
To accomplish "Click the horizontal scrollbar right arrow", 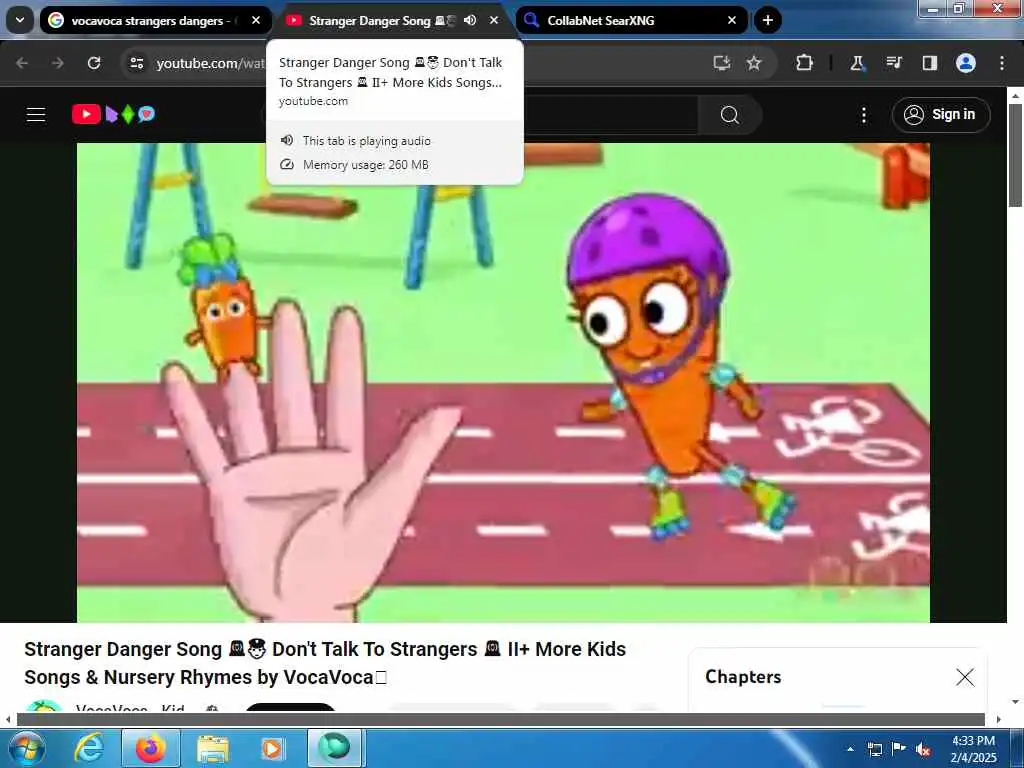I will (999, 719).
